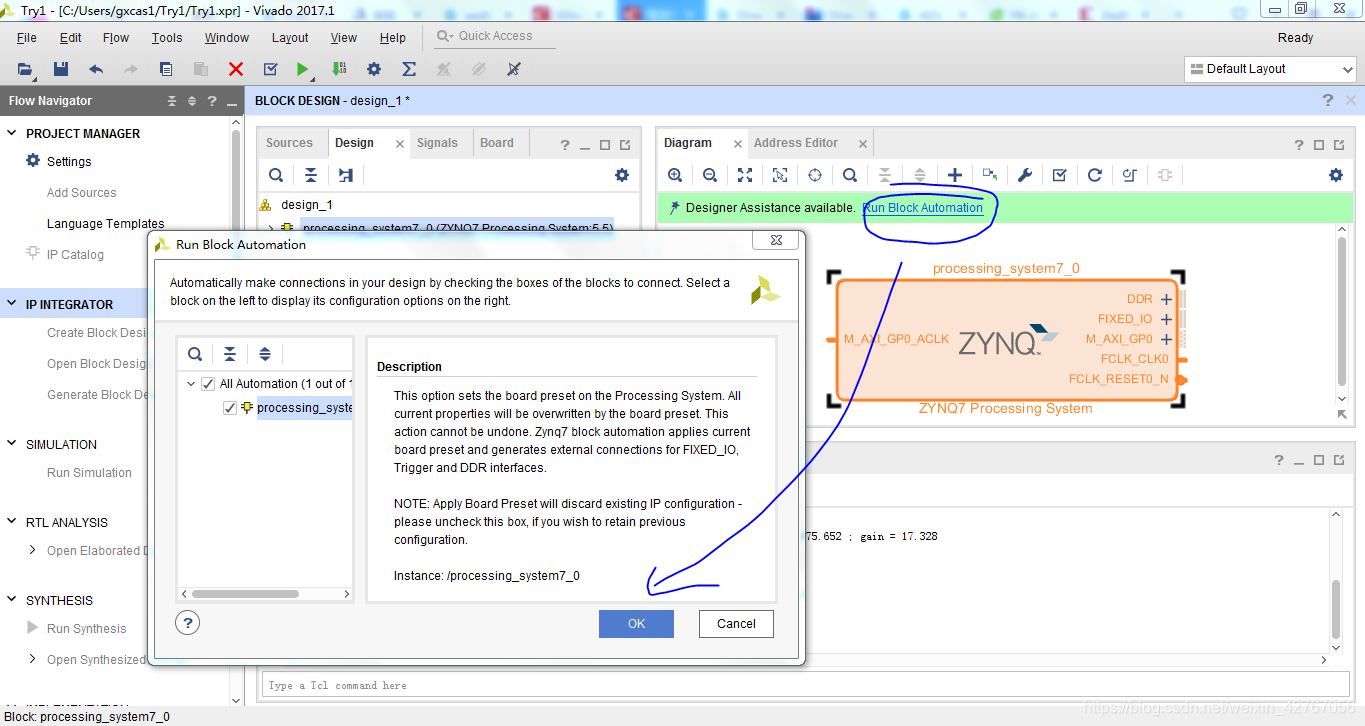The height and width of the screenshot is (726, 1365).
Task: Save the block design with the floppy icon
Action: (x=61, y=69)
